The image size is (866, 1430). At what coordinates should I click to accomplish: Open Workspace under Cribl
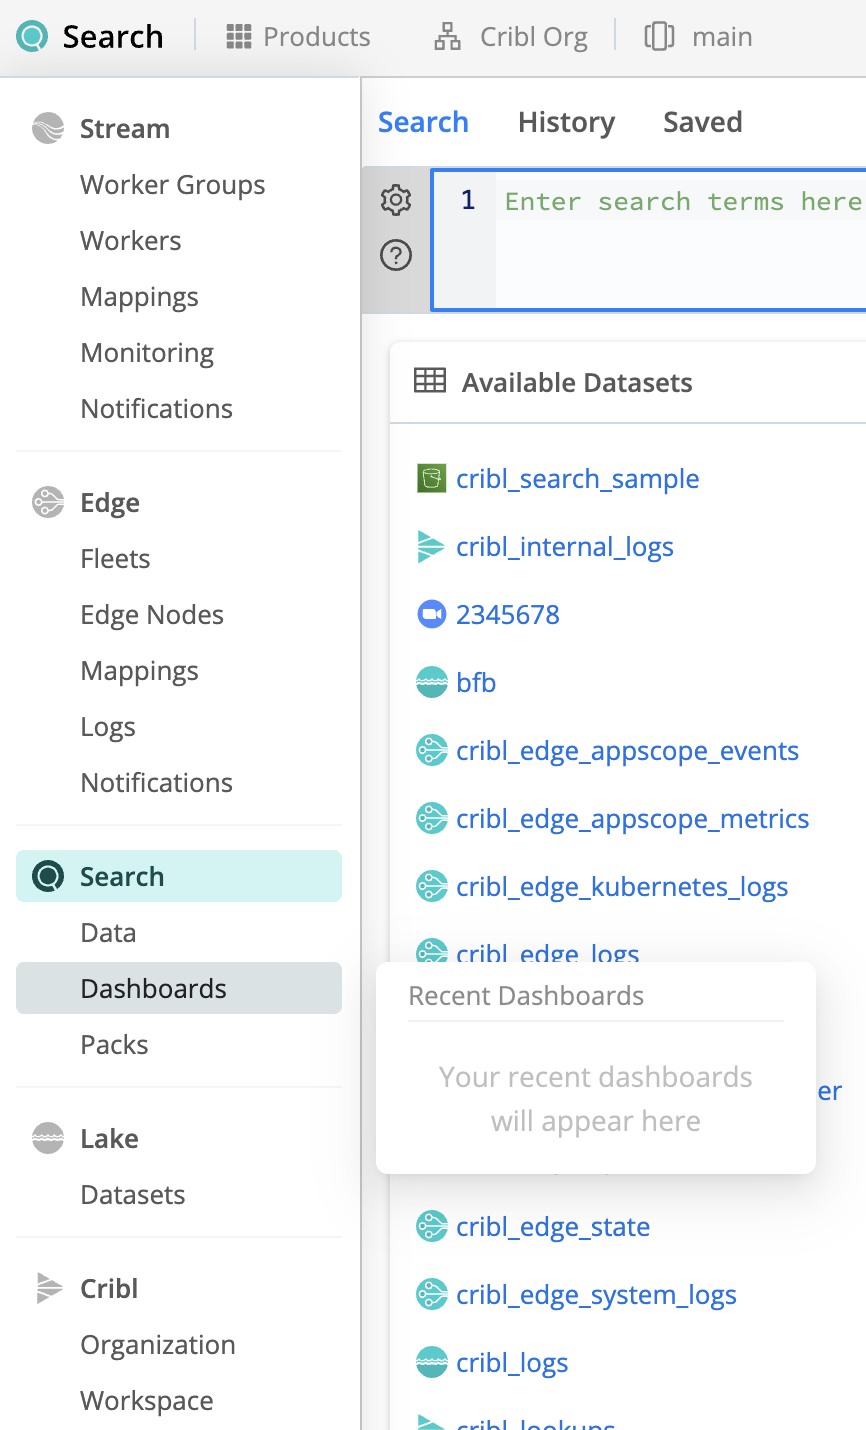tap(147, 1401)
